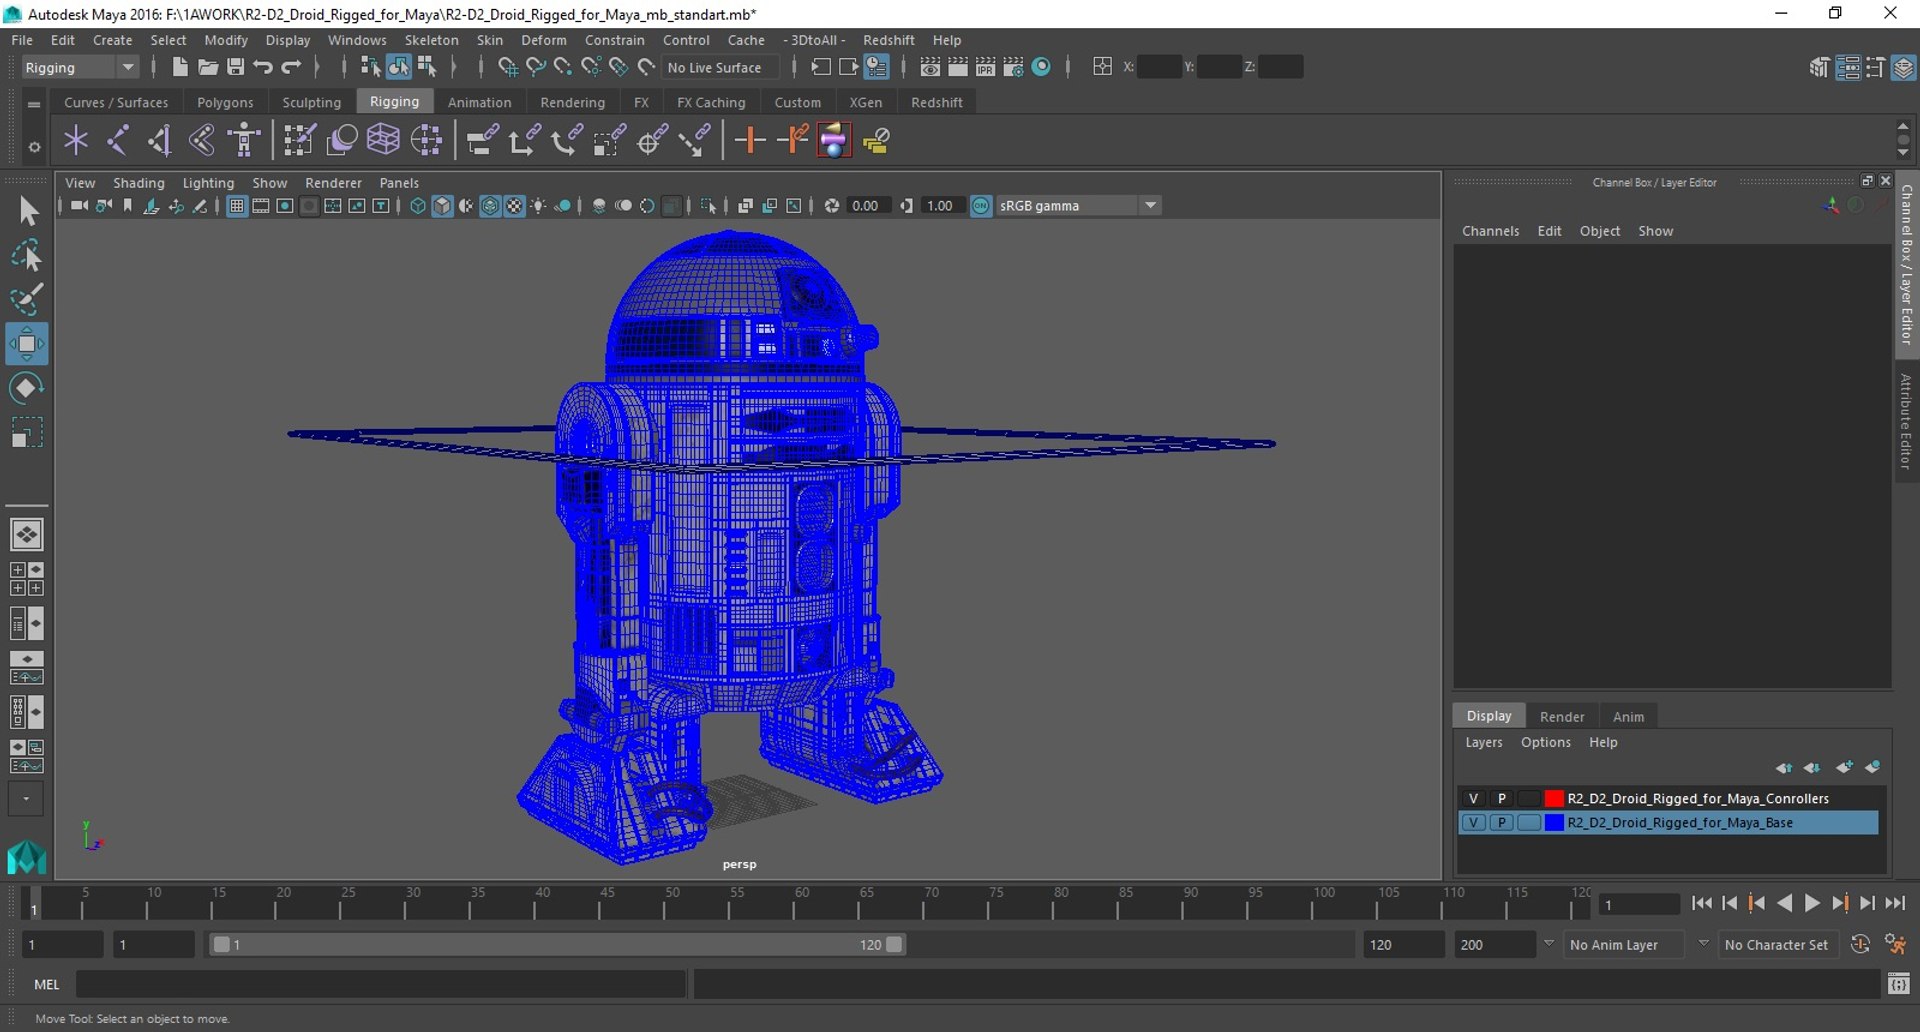Click the red Conrollers layer color swatch
Screen dimensions: 1920x1032
point(1553,798)
